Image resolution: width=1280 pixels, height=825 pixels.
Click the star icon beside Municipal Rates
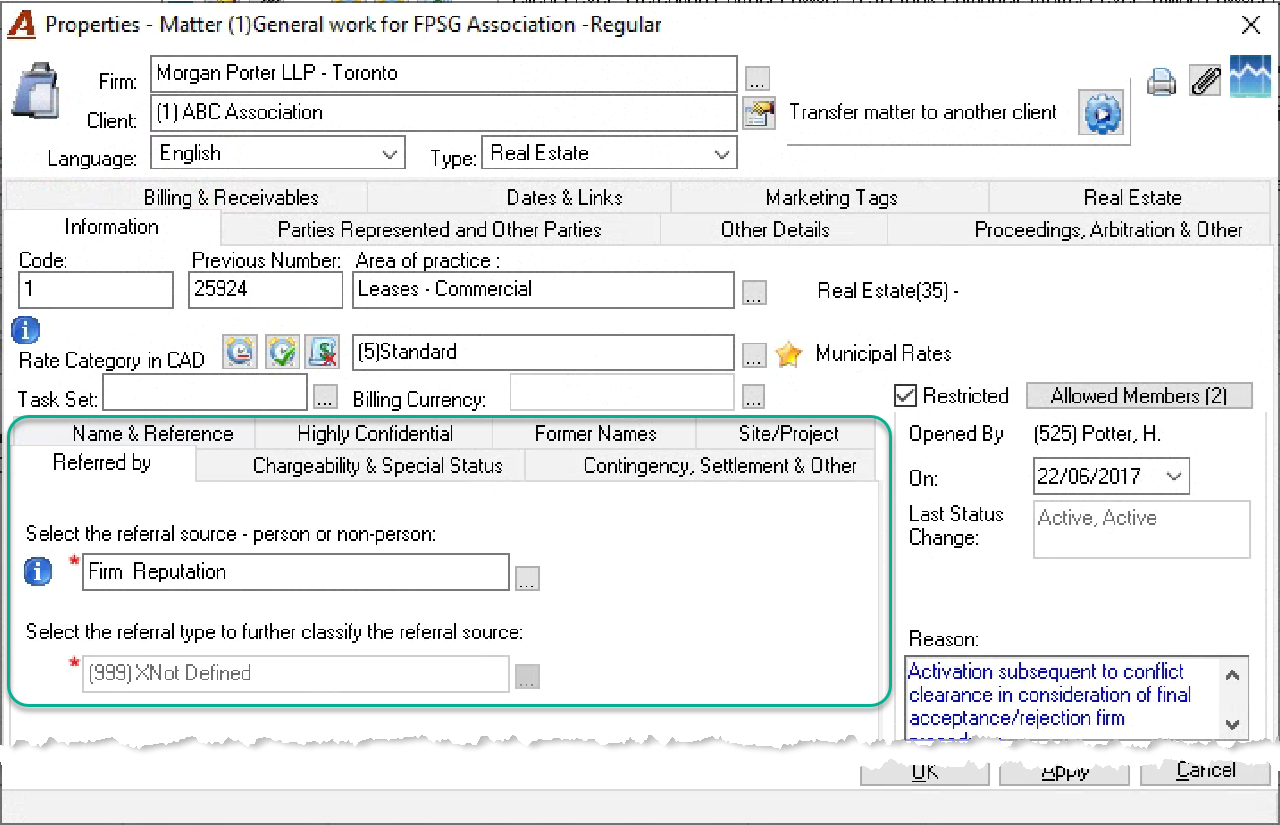click(789, 354)
